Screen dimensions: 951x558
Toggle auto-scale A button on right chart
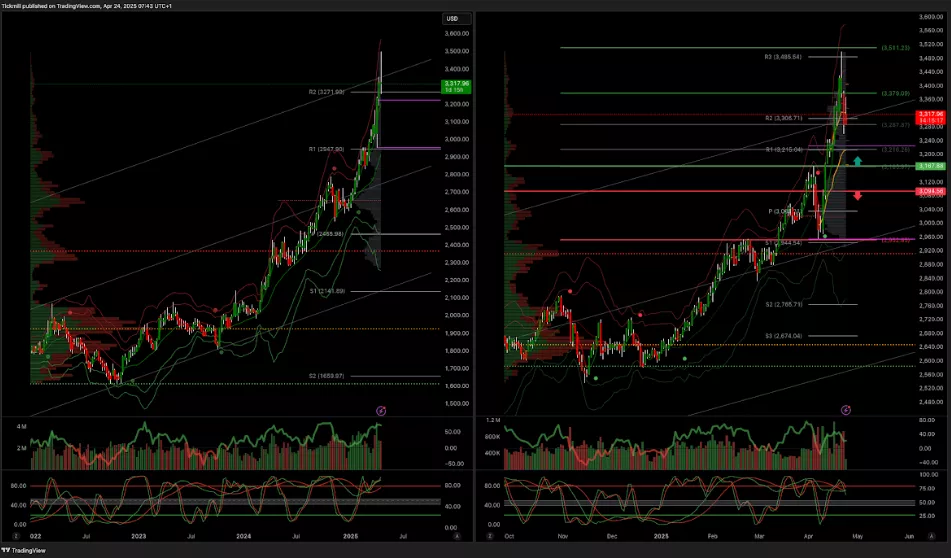931,536
